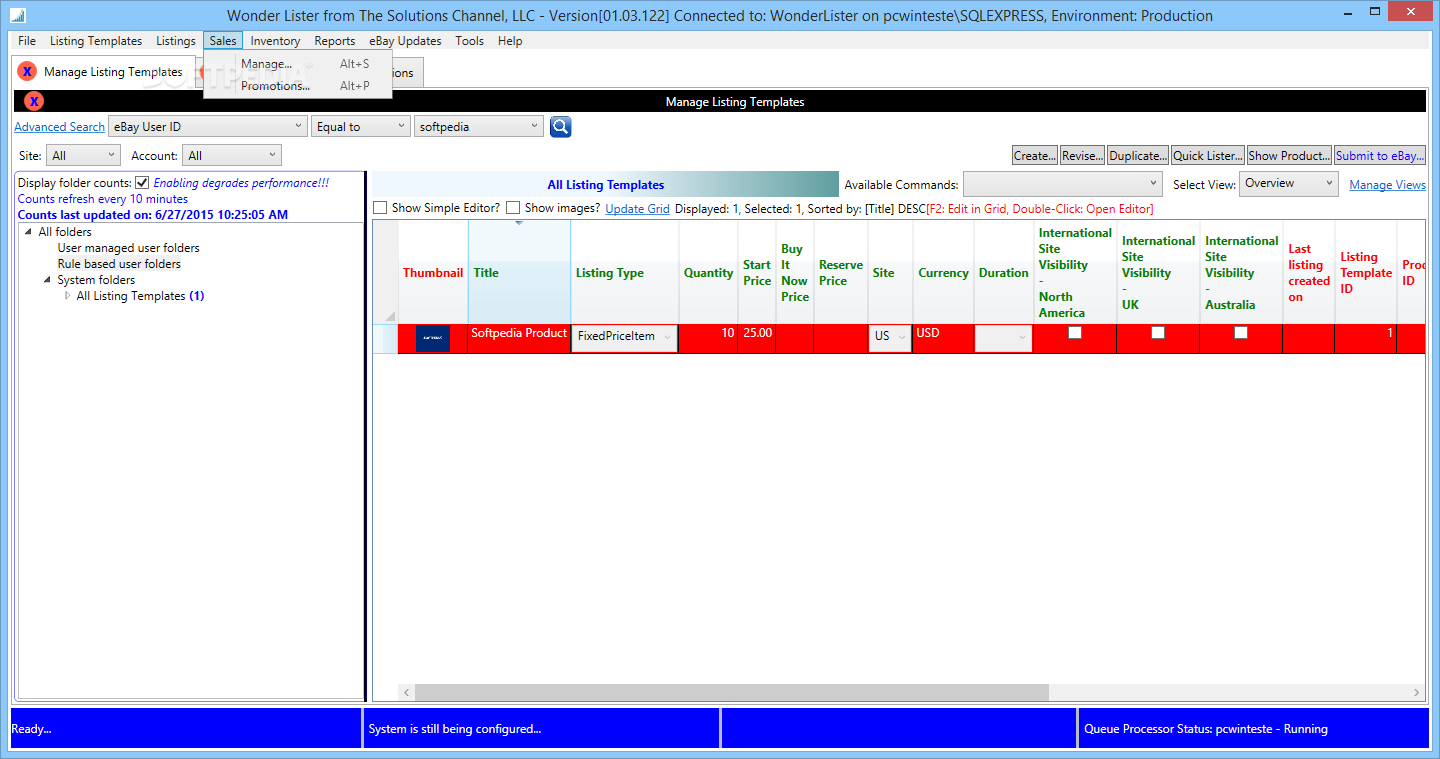Click the Quantity column header
Image resolution: width=1440 pixels, height=759 pixels.
708,272
